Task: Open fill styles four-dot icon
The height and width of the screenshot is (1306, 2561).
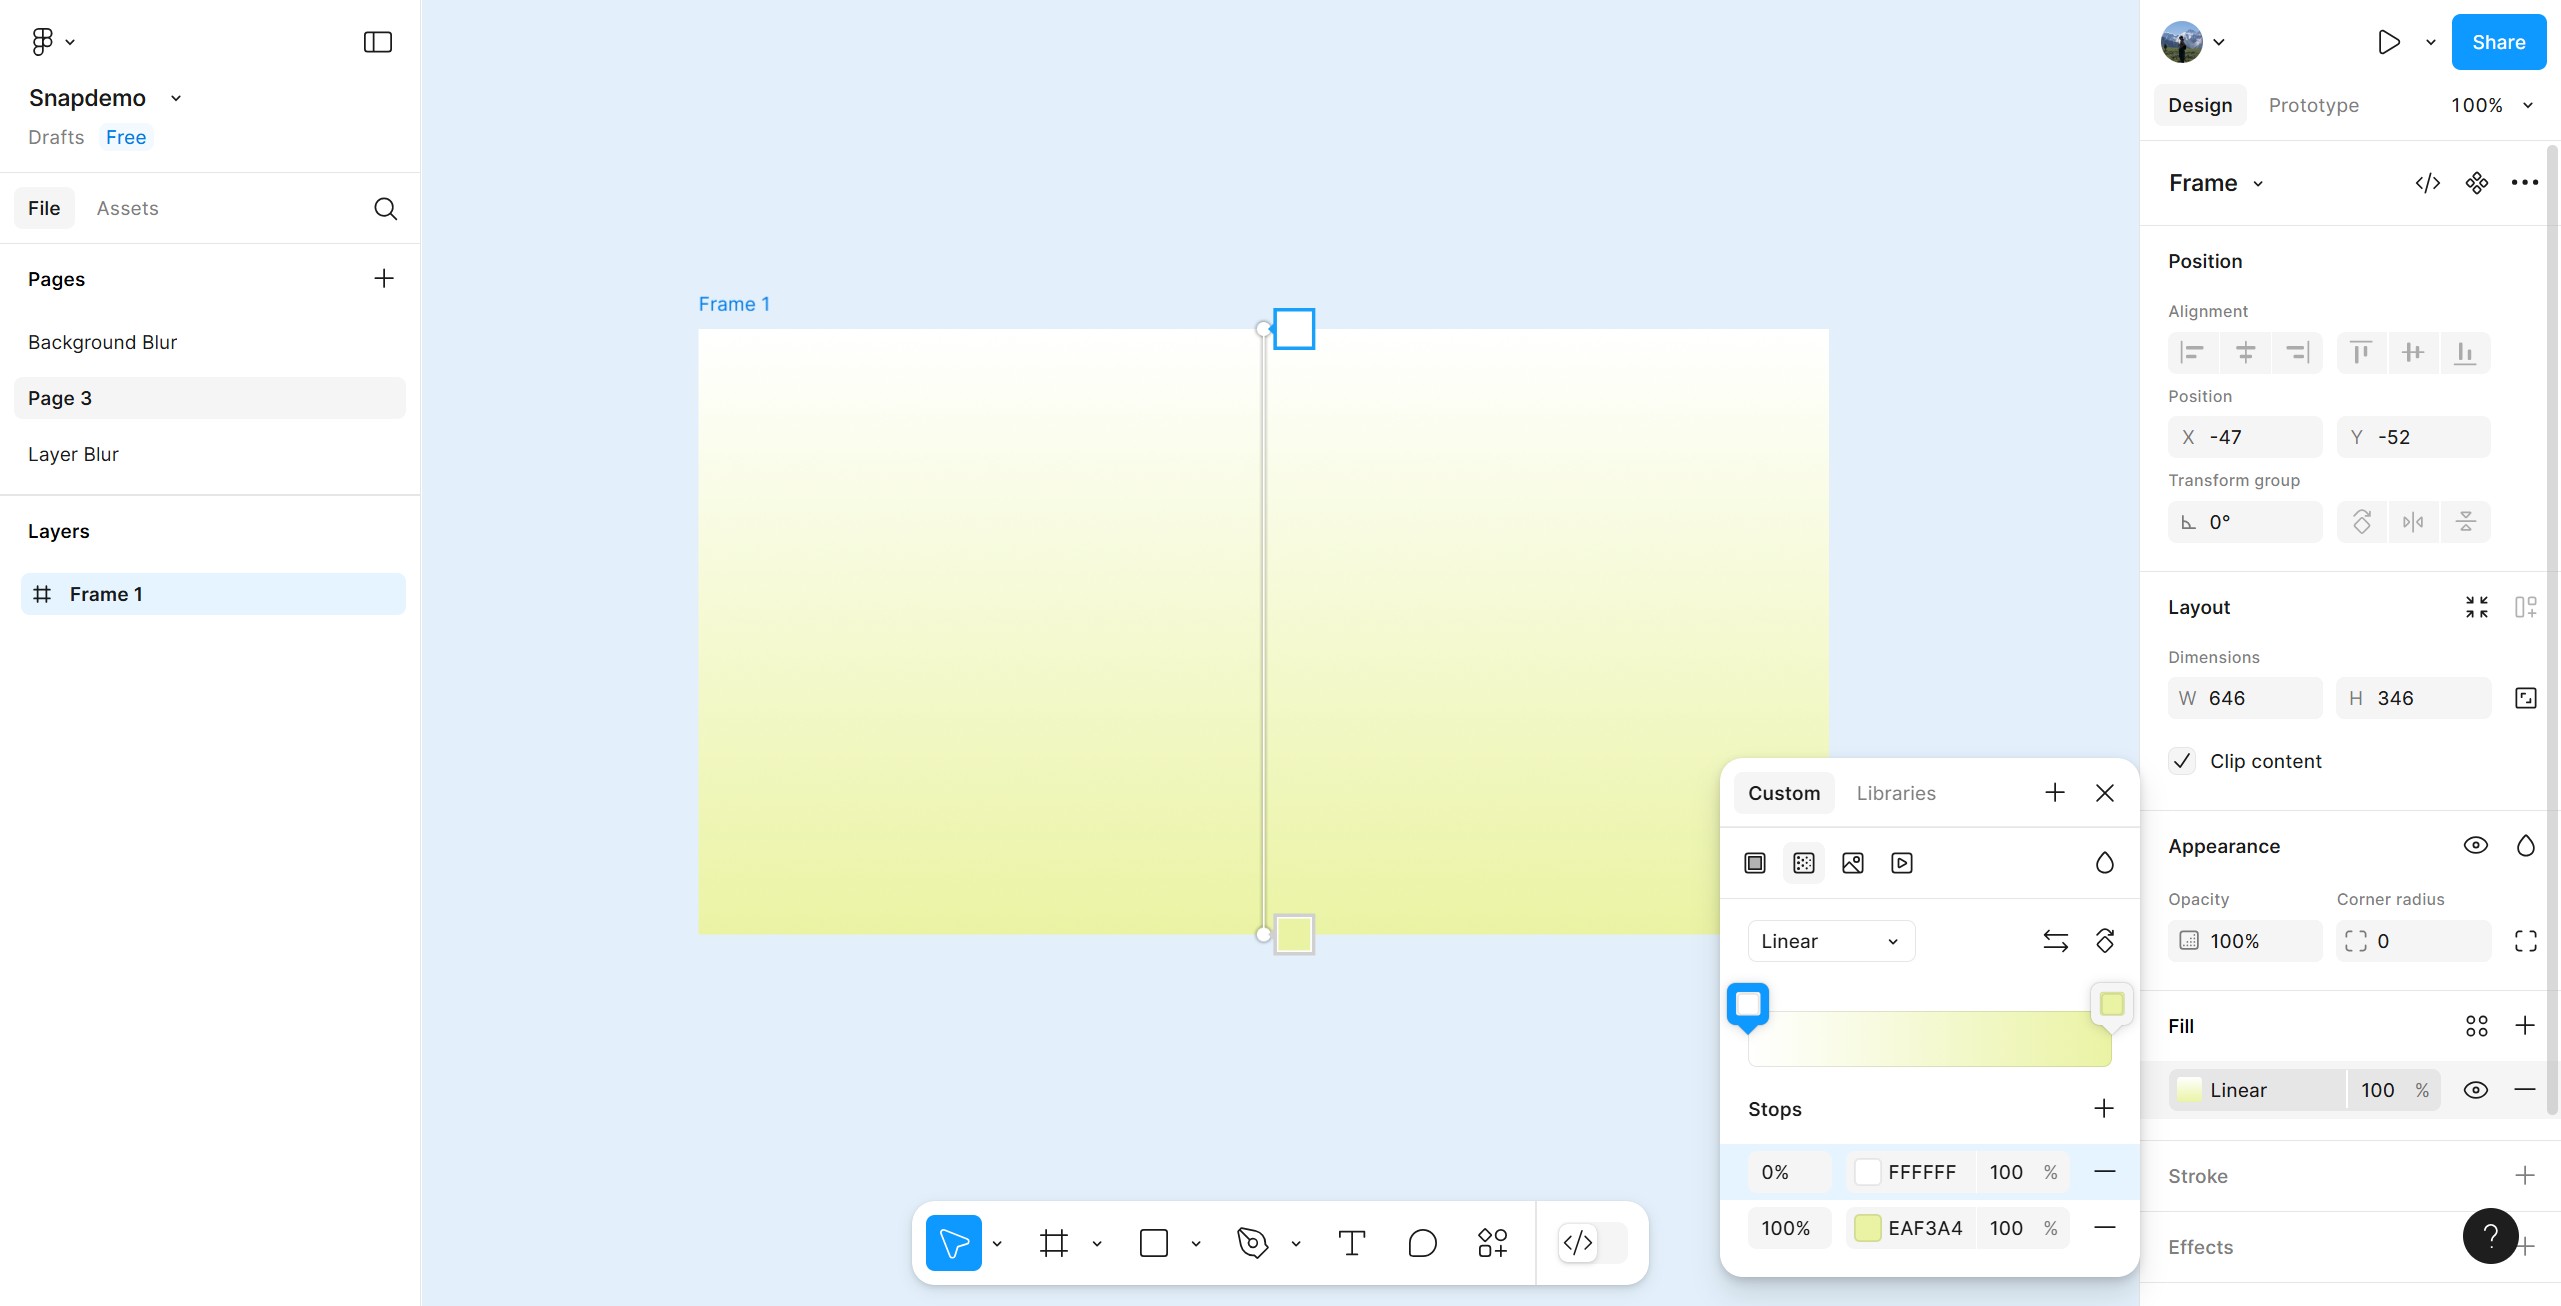Action: point(2477,1026)
